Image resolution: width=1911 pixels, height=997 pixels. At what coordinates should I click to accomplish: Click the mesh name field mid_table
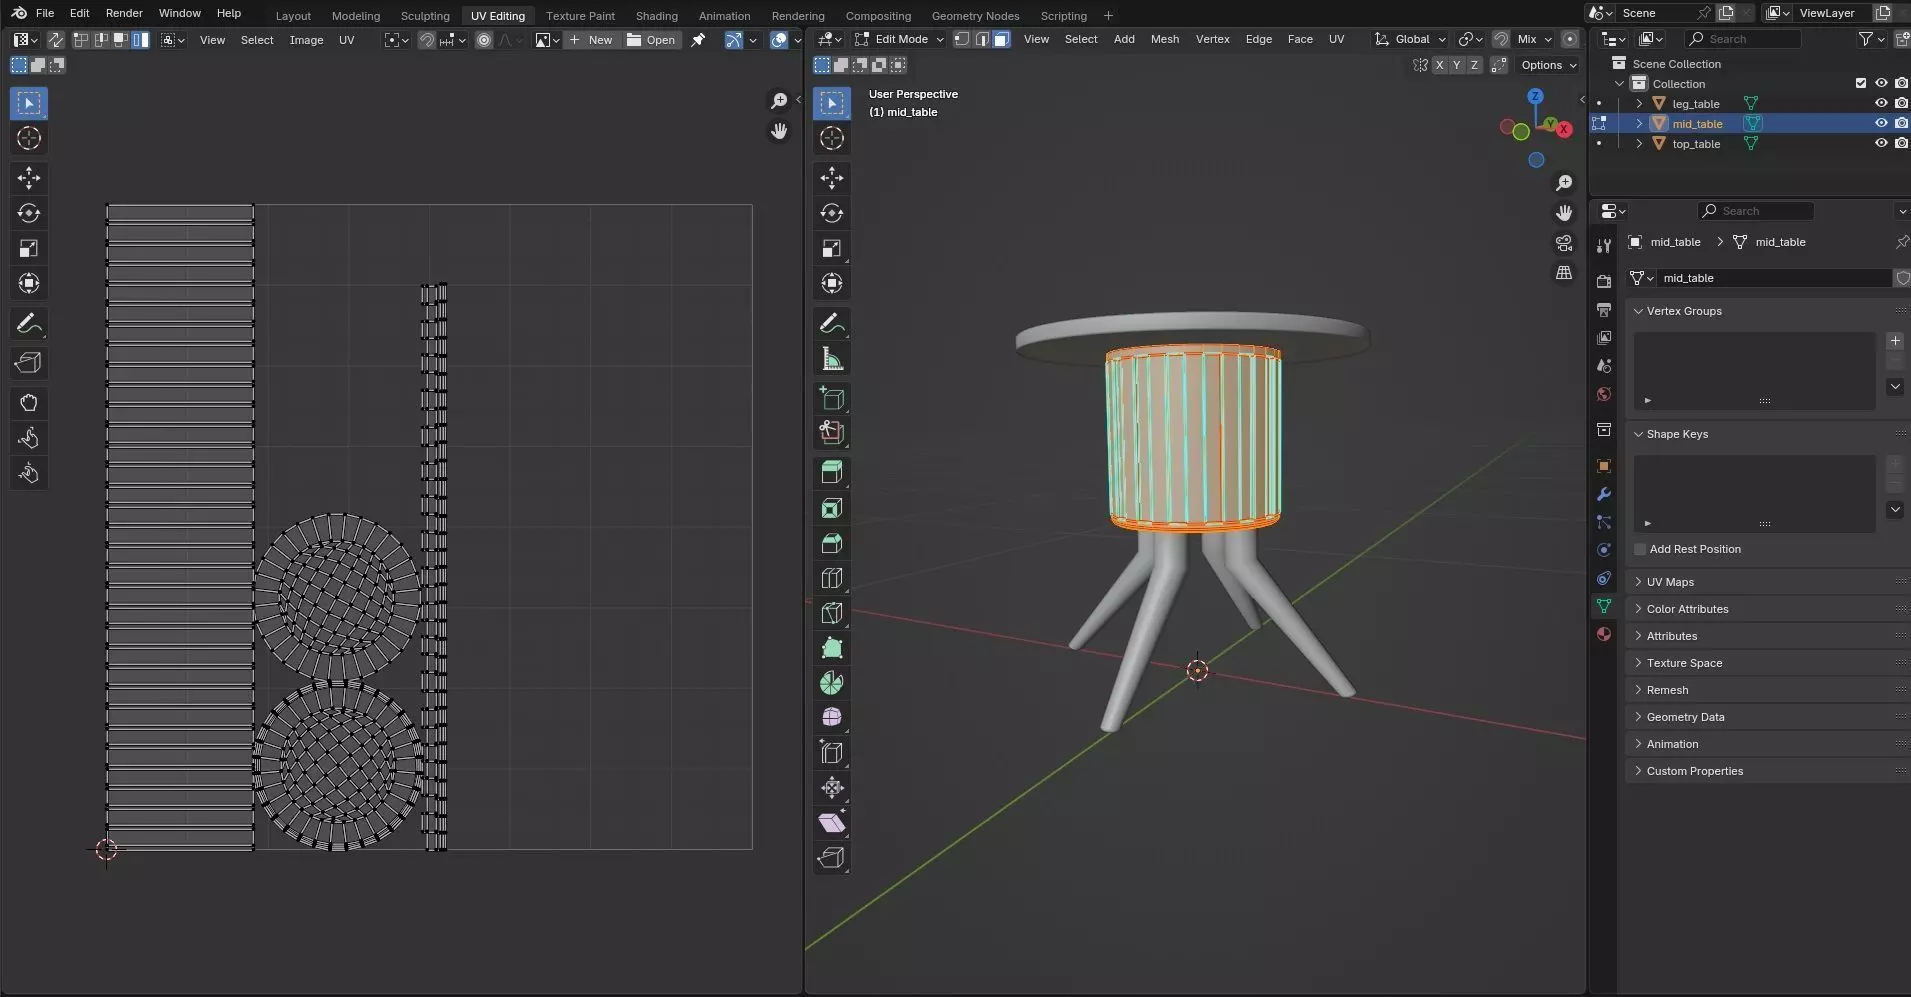click(x=1773, y=278)
